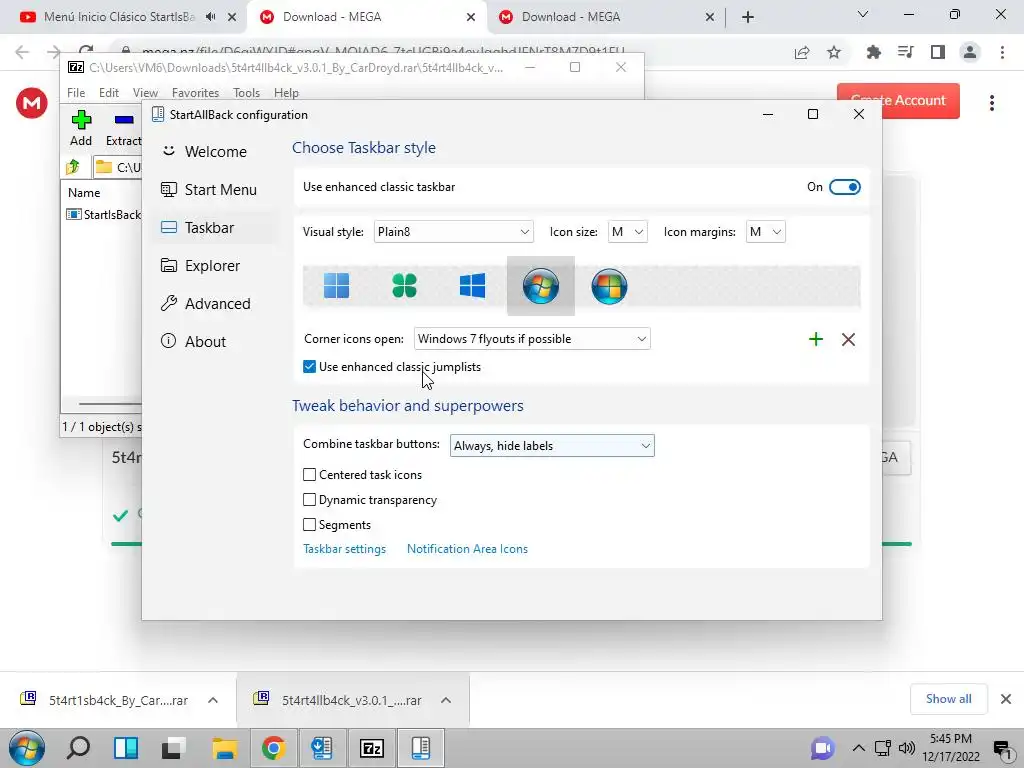Open File Explorer from the taskbar
This screenshot has width=1024, height=768.
224,748
